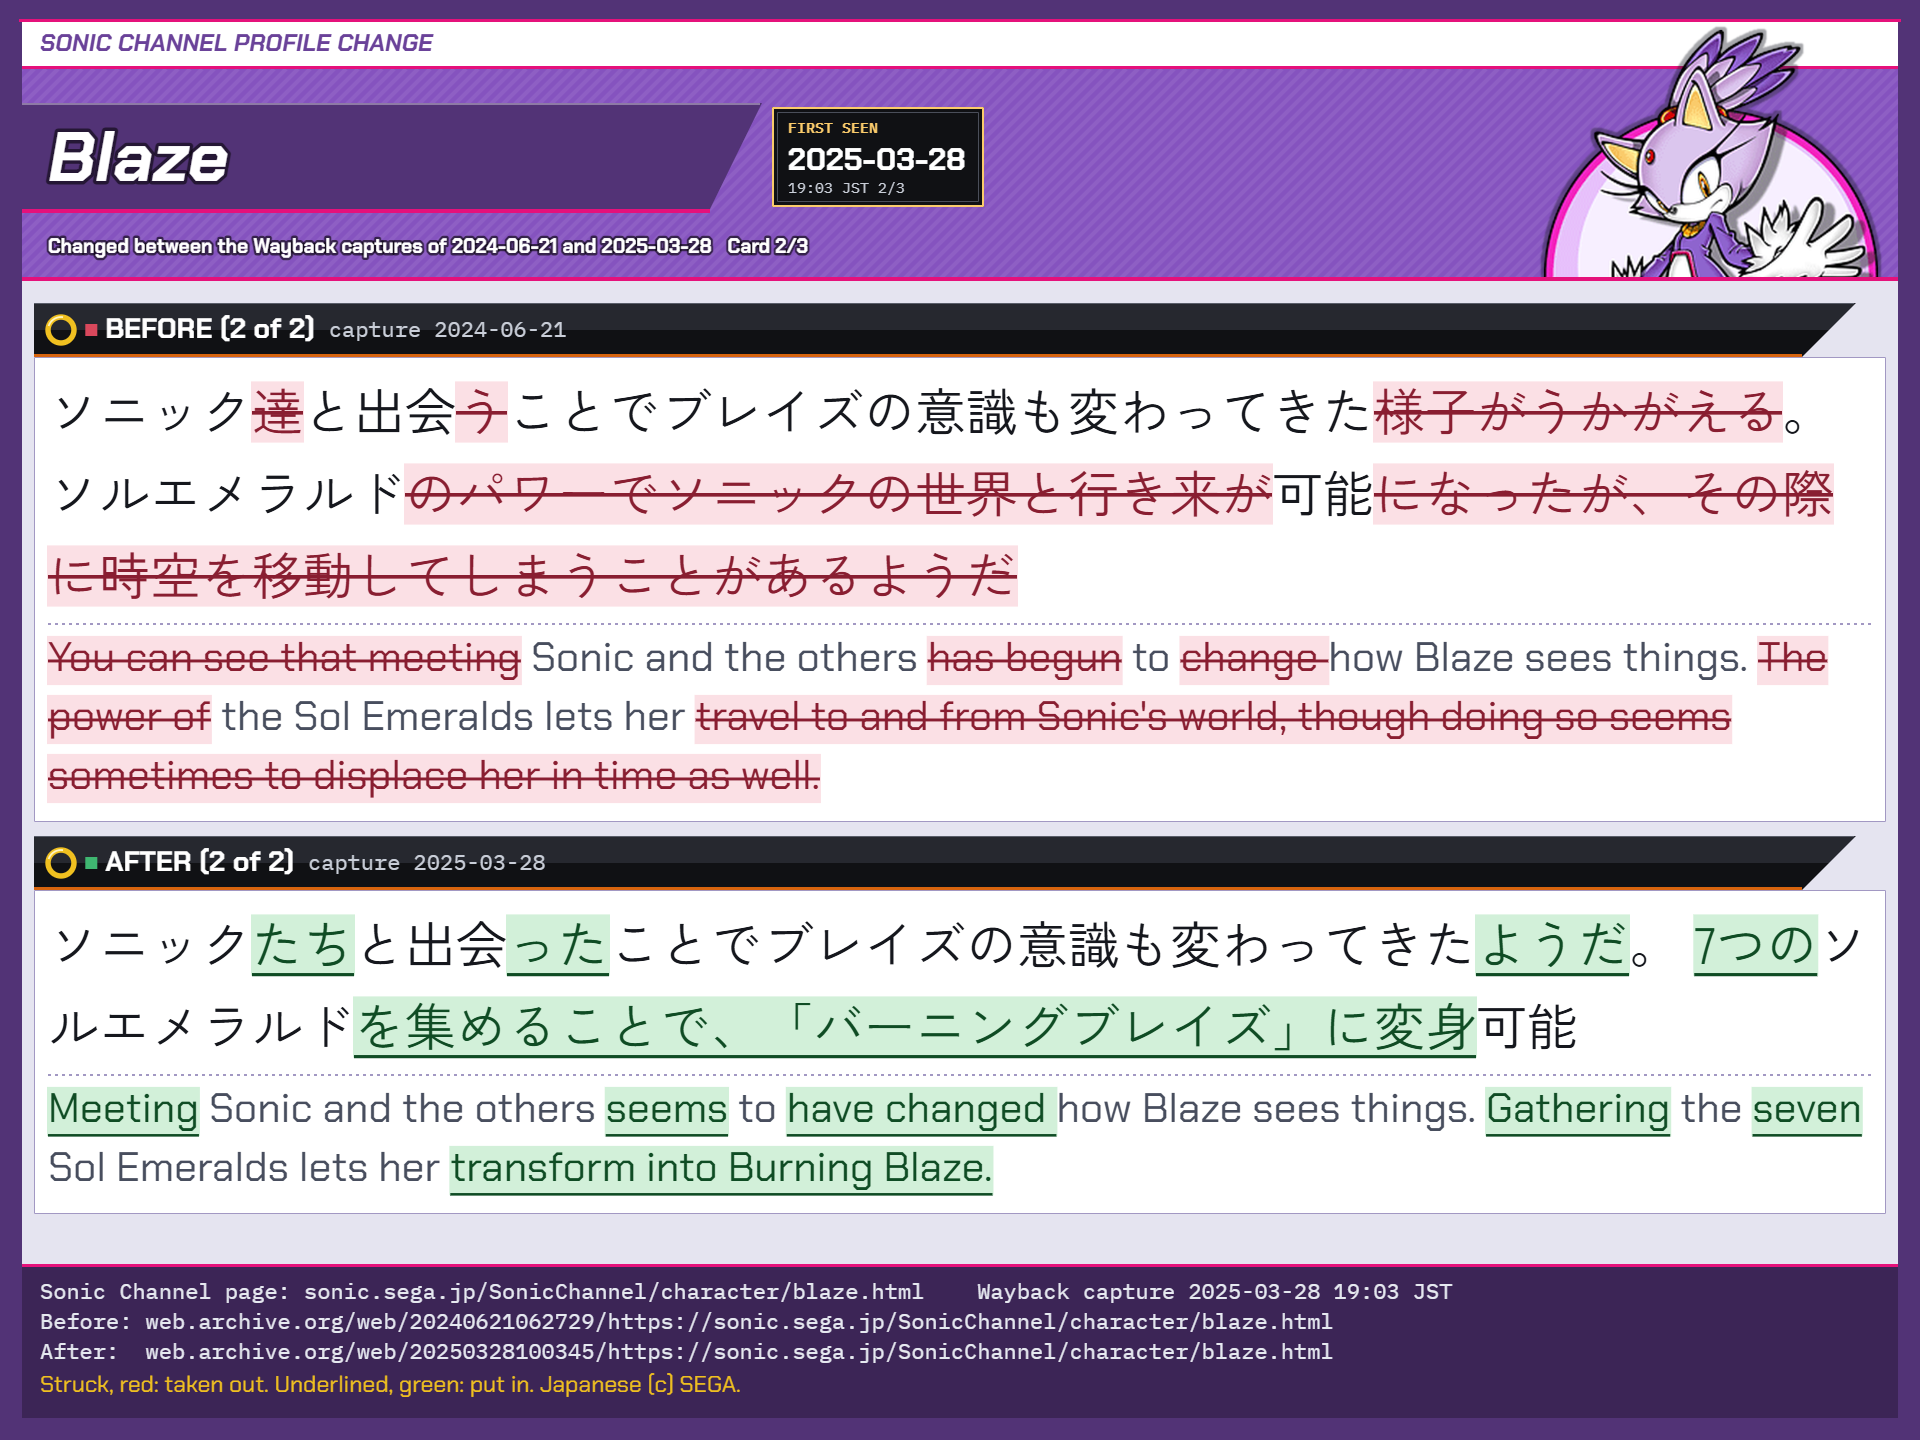The width and height of the screenshot is (1920, 1440).
Task: Click the green square marker next to AFTER
Action: [x=91, y=863]
